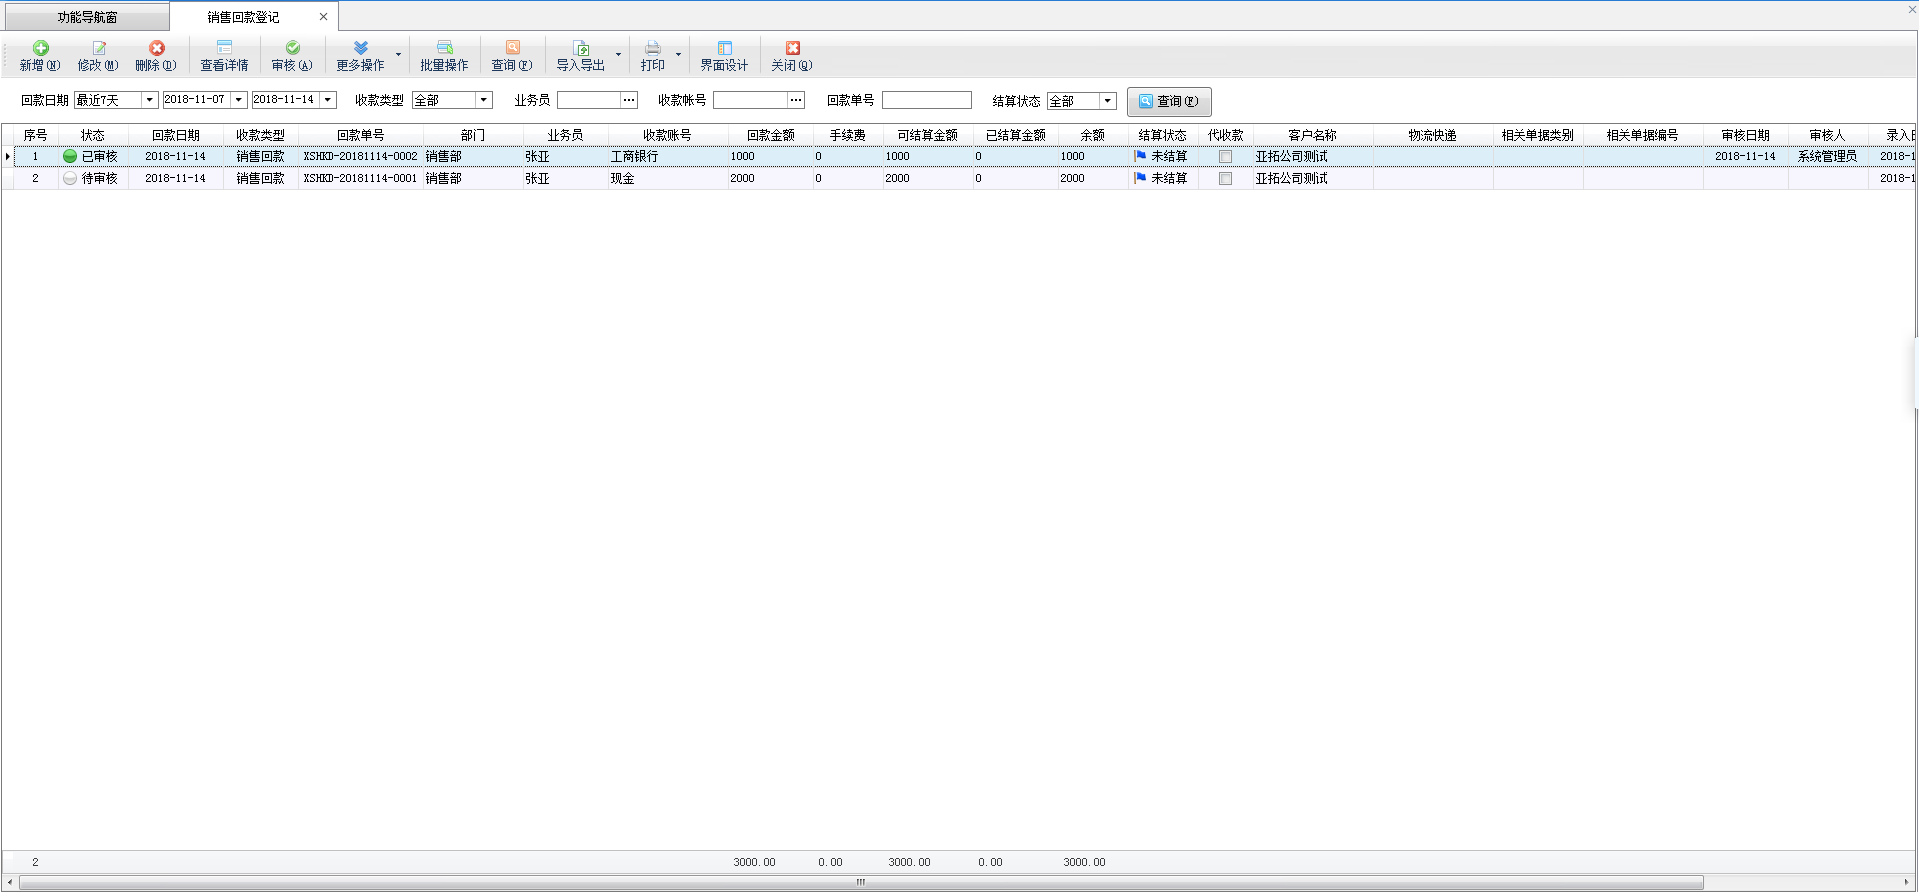1919x892 pixels.
Task: Click the 审核 approve checkmark icon
Action: 293,49
